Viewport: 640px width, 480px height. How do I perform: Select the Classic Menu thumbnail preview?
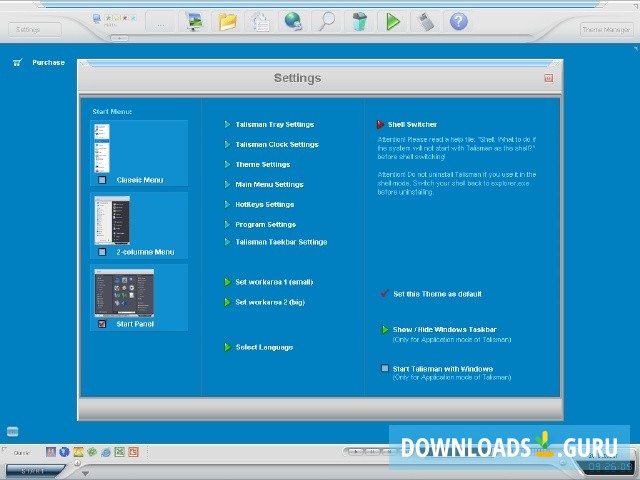pyautogui.click(x=102, y=148)
